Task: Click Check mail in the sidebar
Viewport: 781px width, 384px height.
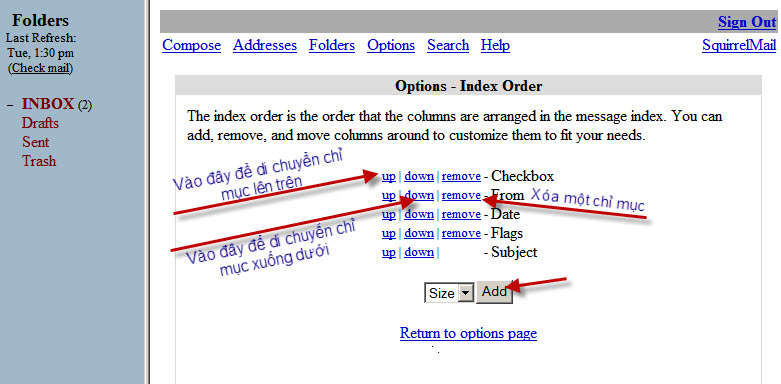Action: [40, 68]
